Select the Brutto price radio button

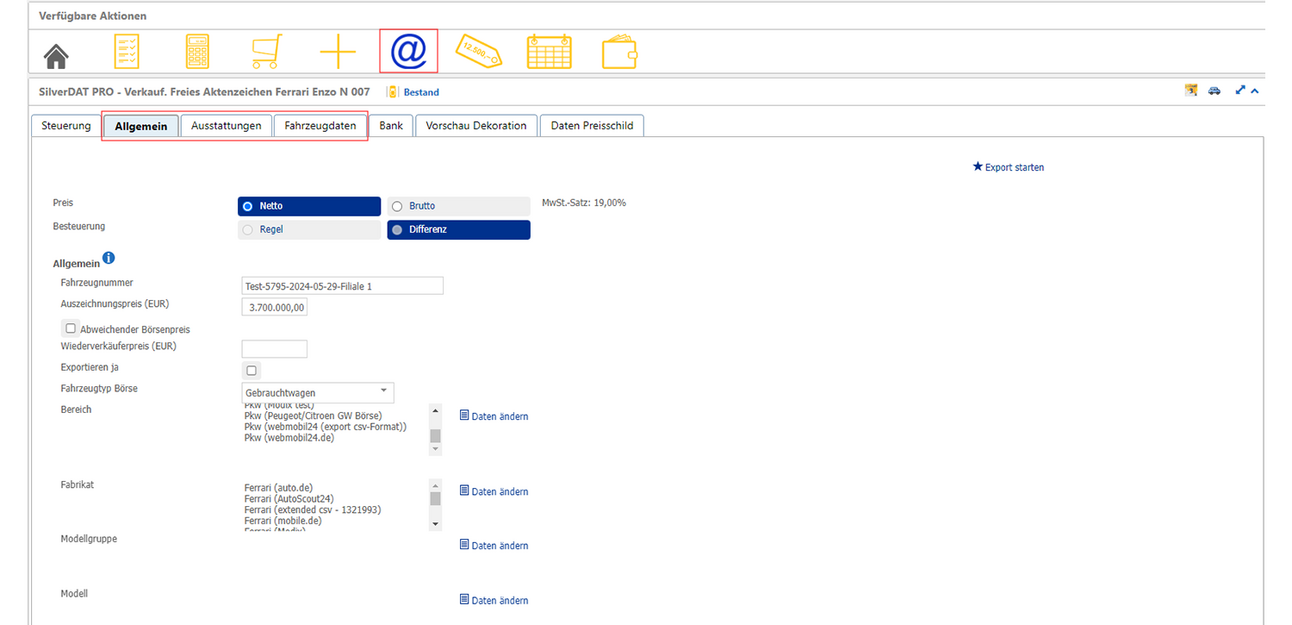[x=397, y=206]
